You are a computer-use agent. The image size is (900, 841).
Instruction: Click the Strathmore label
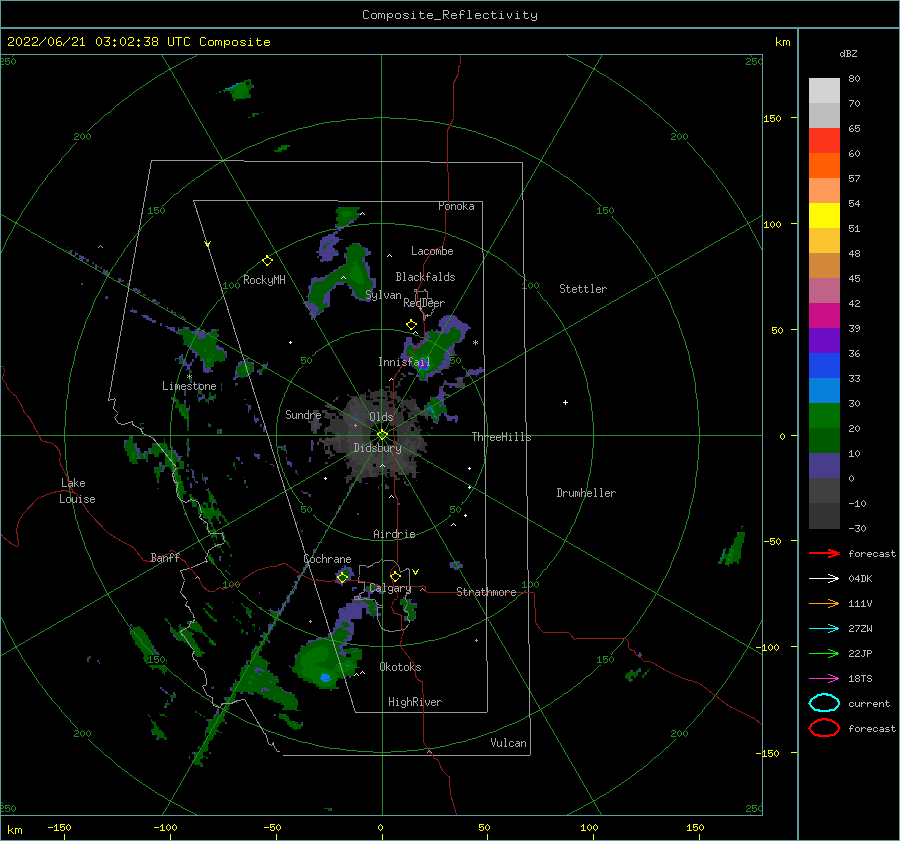[486, 592]
